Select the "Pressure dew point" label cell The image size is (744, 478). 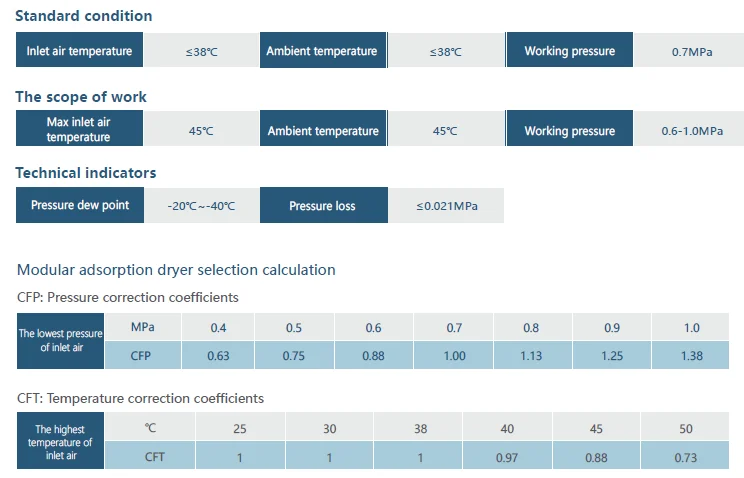[x=80, y=205]
